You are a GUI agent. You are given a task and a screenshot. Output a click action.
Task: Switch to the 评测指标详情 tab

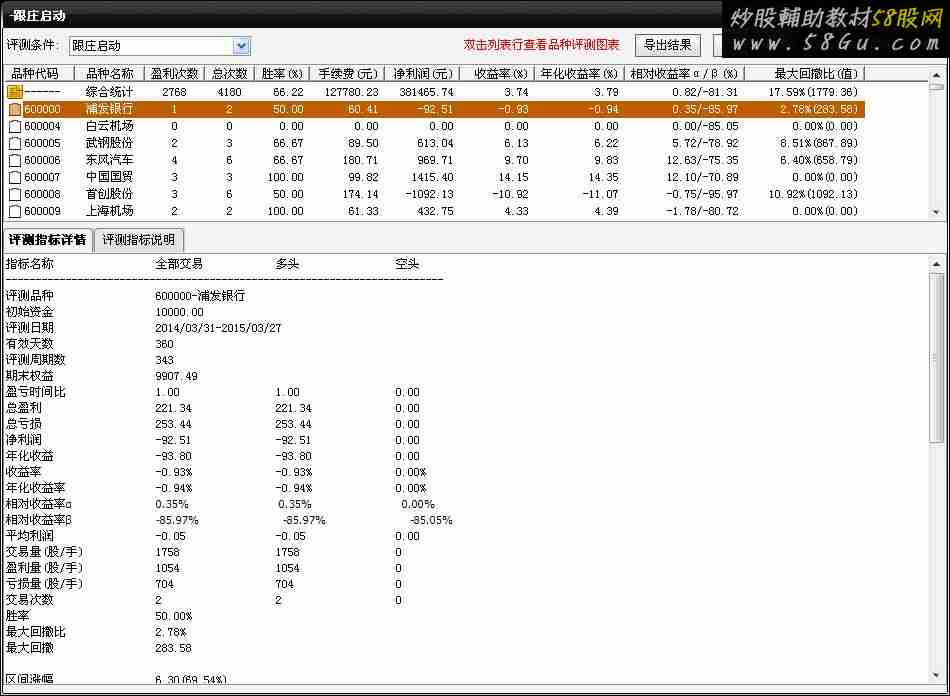click(47, 240)
